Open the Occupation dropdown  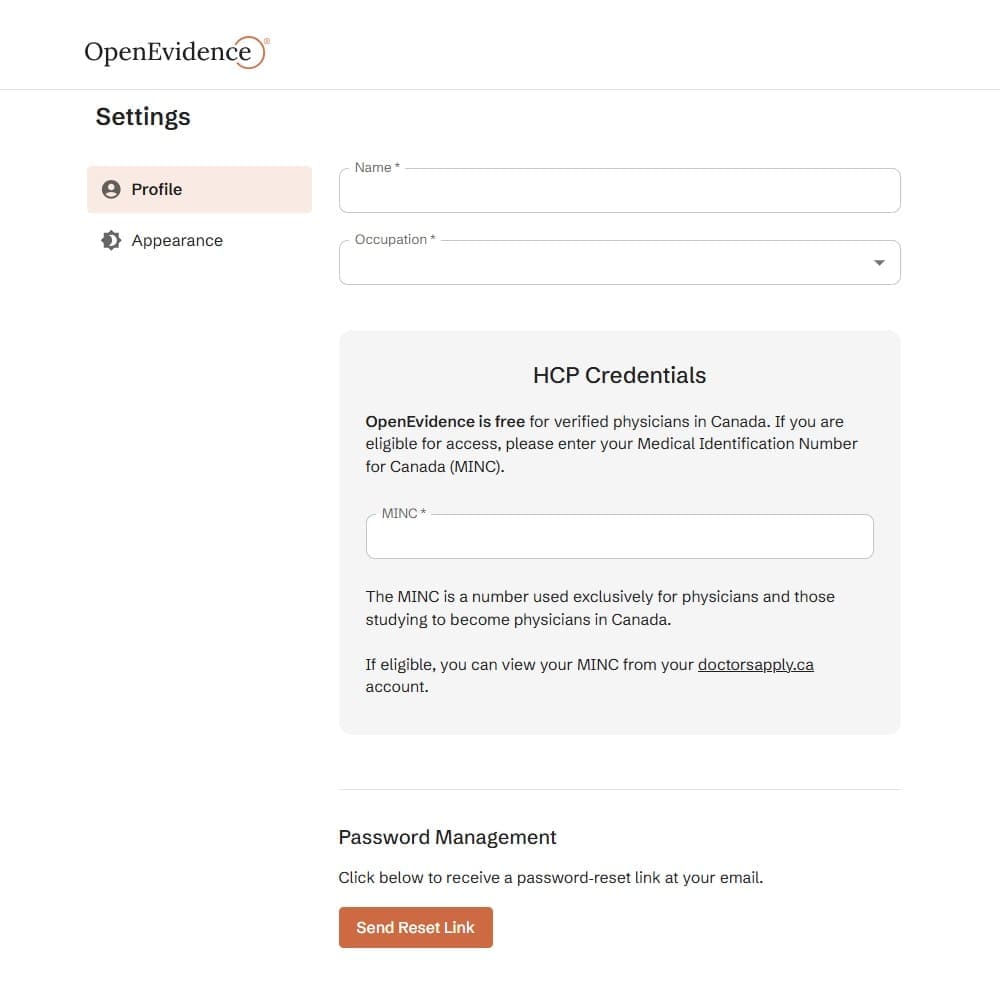click(620, 262)
